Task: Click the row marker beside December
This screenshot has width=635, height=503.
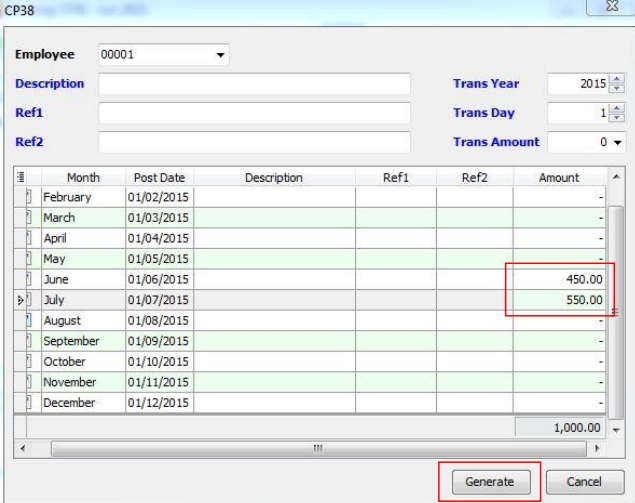Action: point(29,403)
